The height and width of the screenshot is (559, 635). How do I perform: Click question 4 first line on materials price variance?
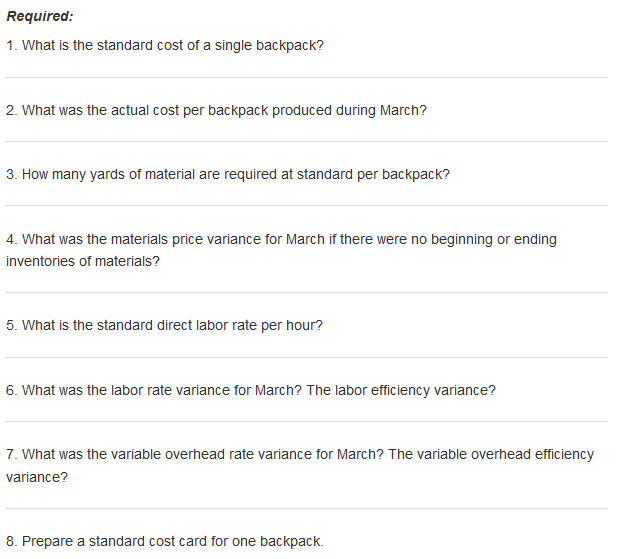pyautogui.click(x=281, y=239)
